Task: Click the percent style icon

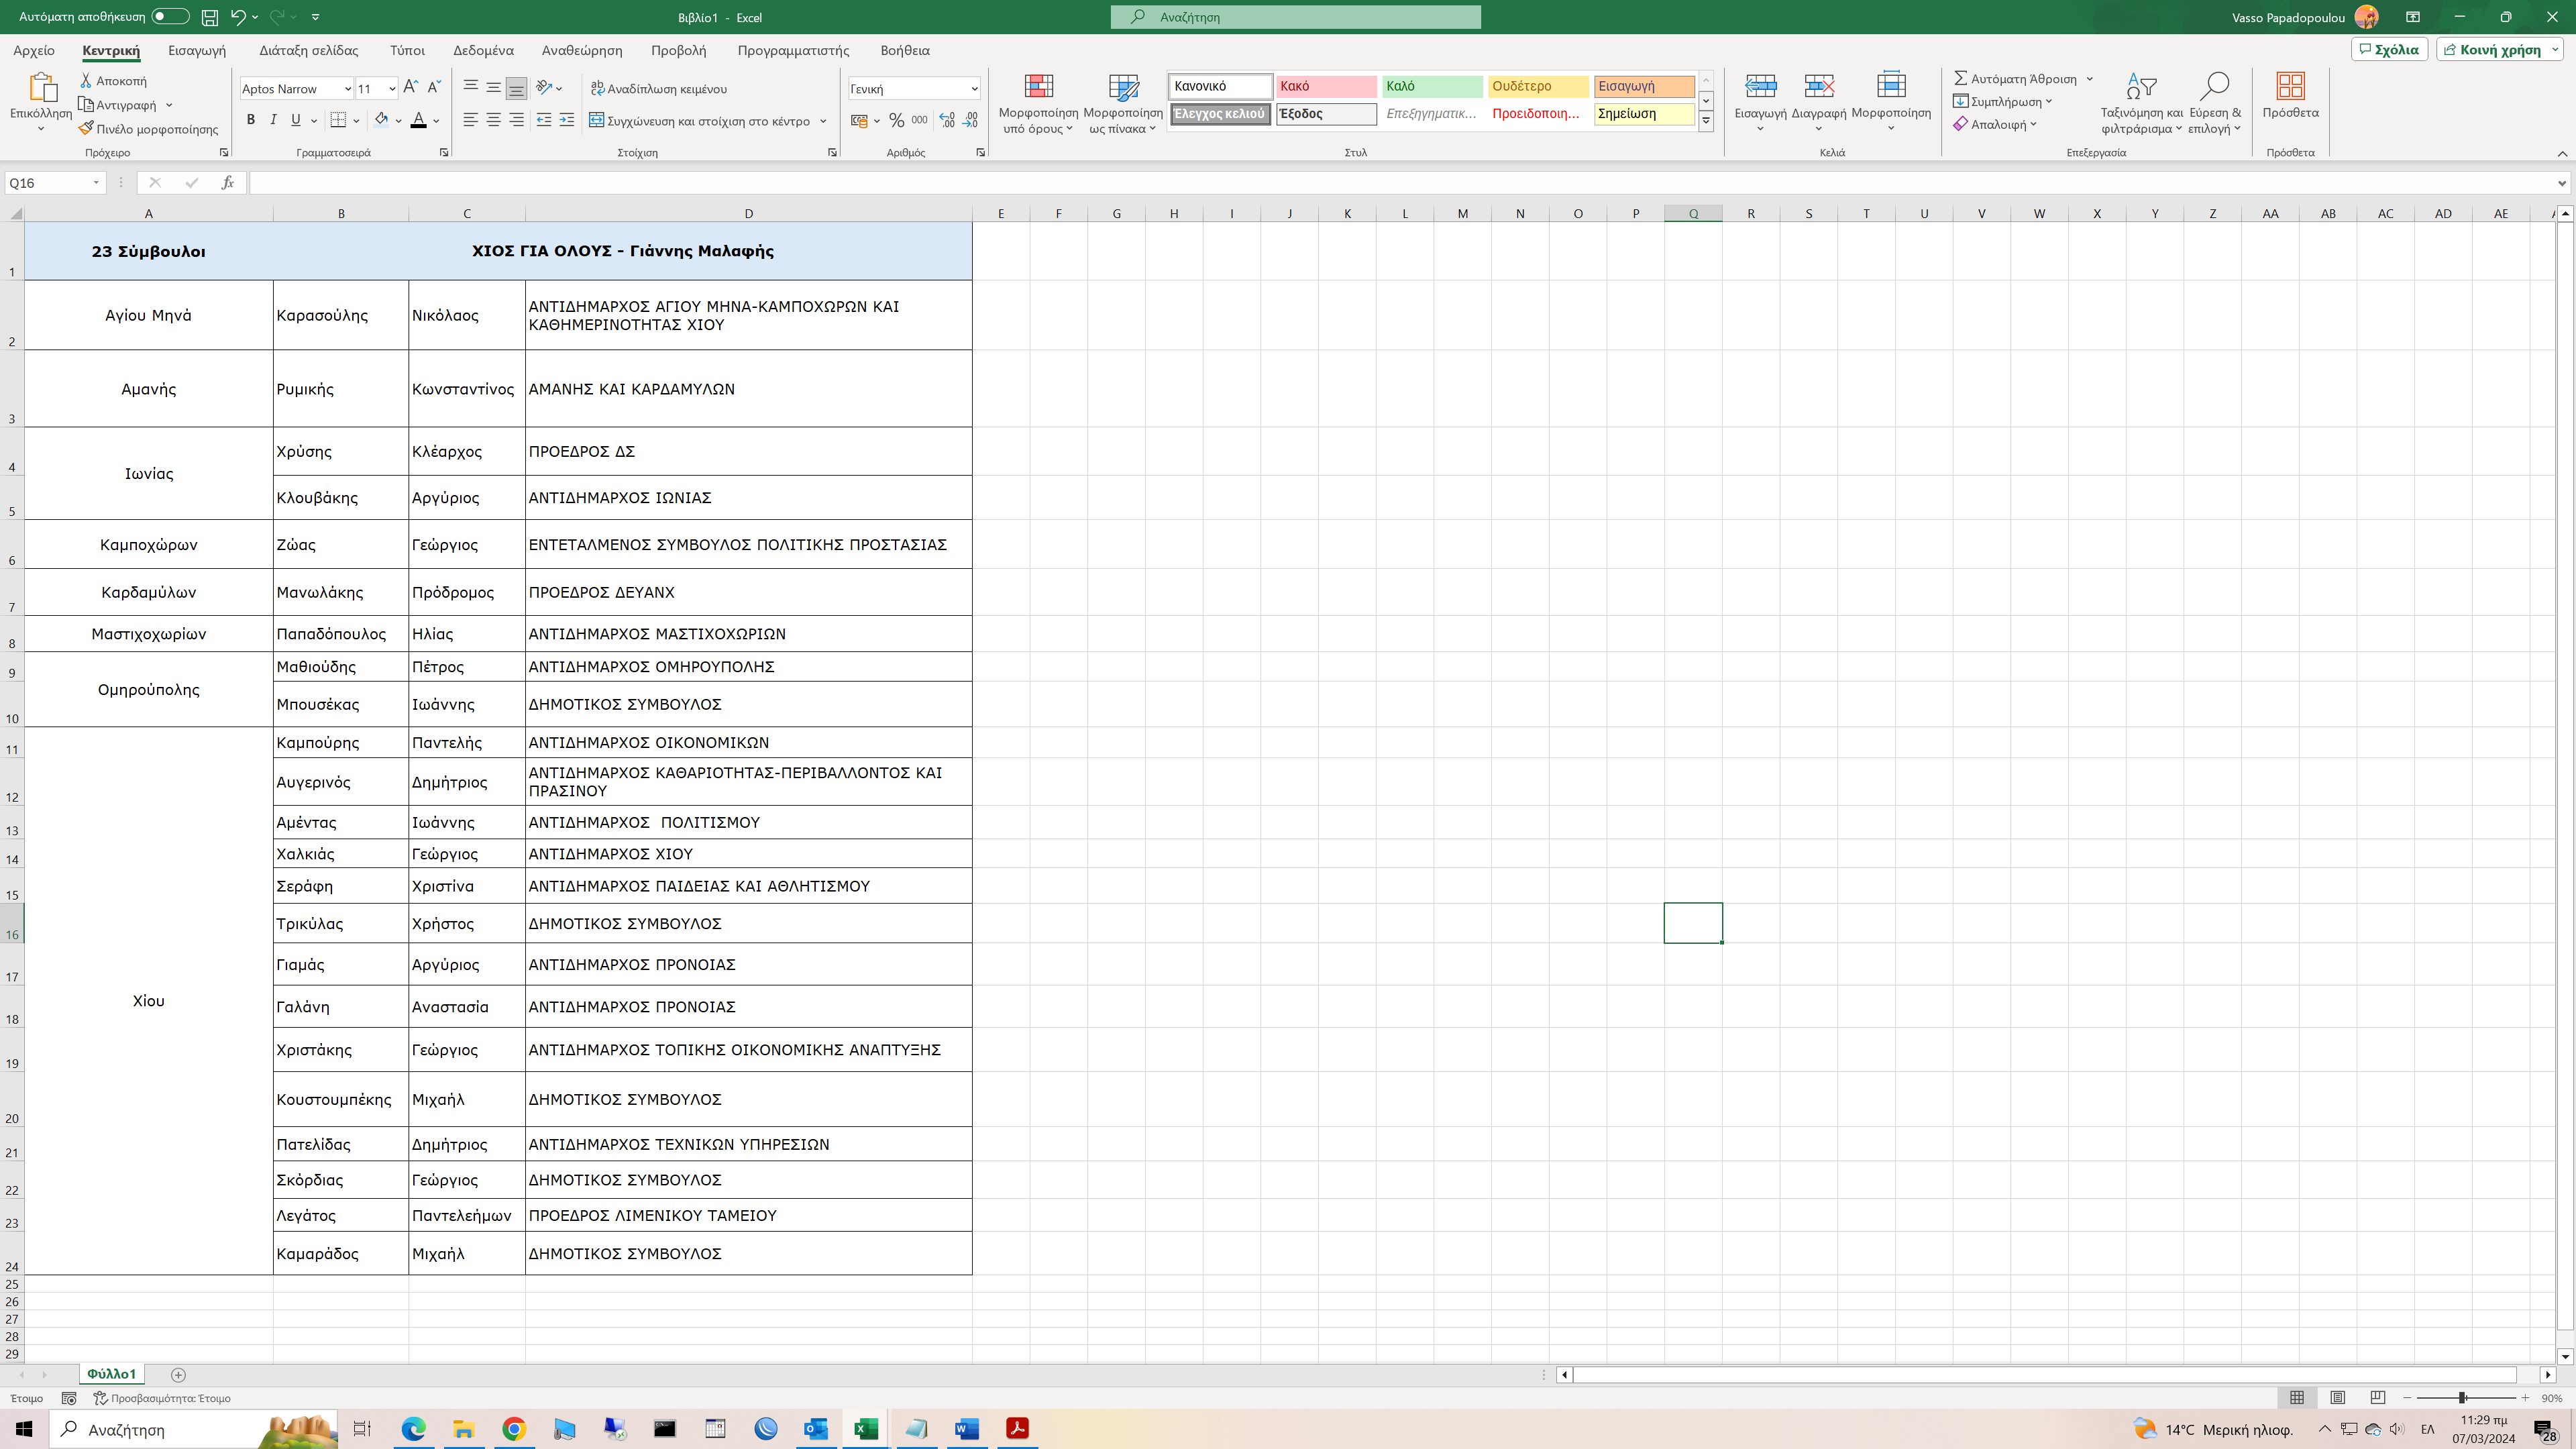Action: [x=896, y=120]
